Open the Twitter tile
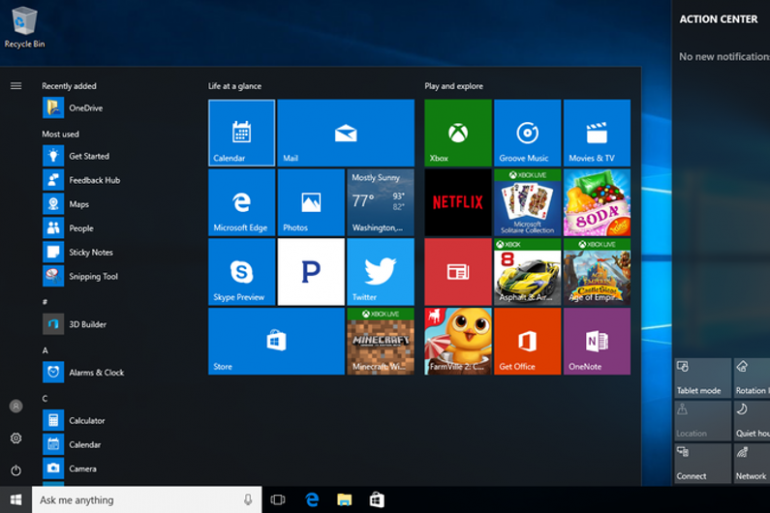The image size is (770, 513). (x=381, y=272)
